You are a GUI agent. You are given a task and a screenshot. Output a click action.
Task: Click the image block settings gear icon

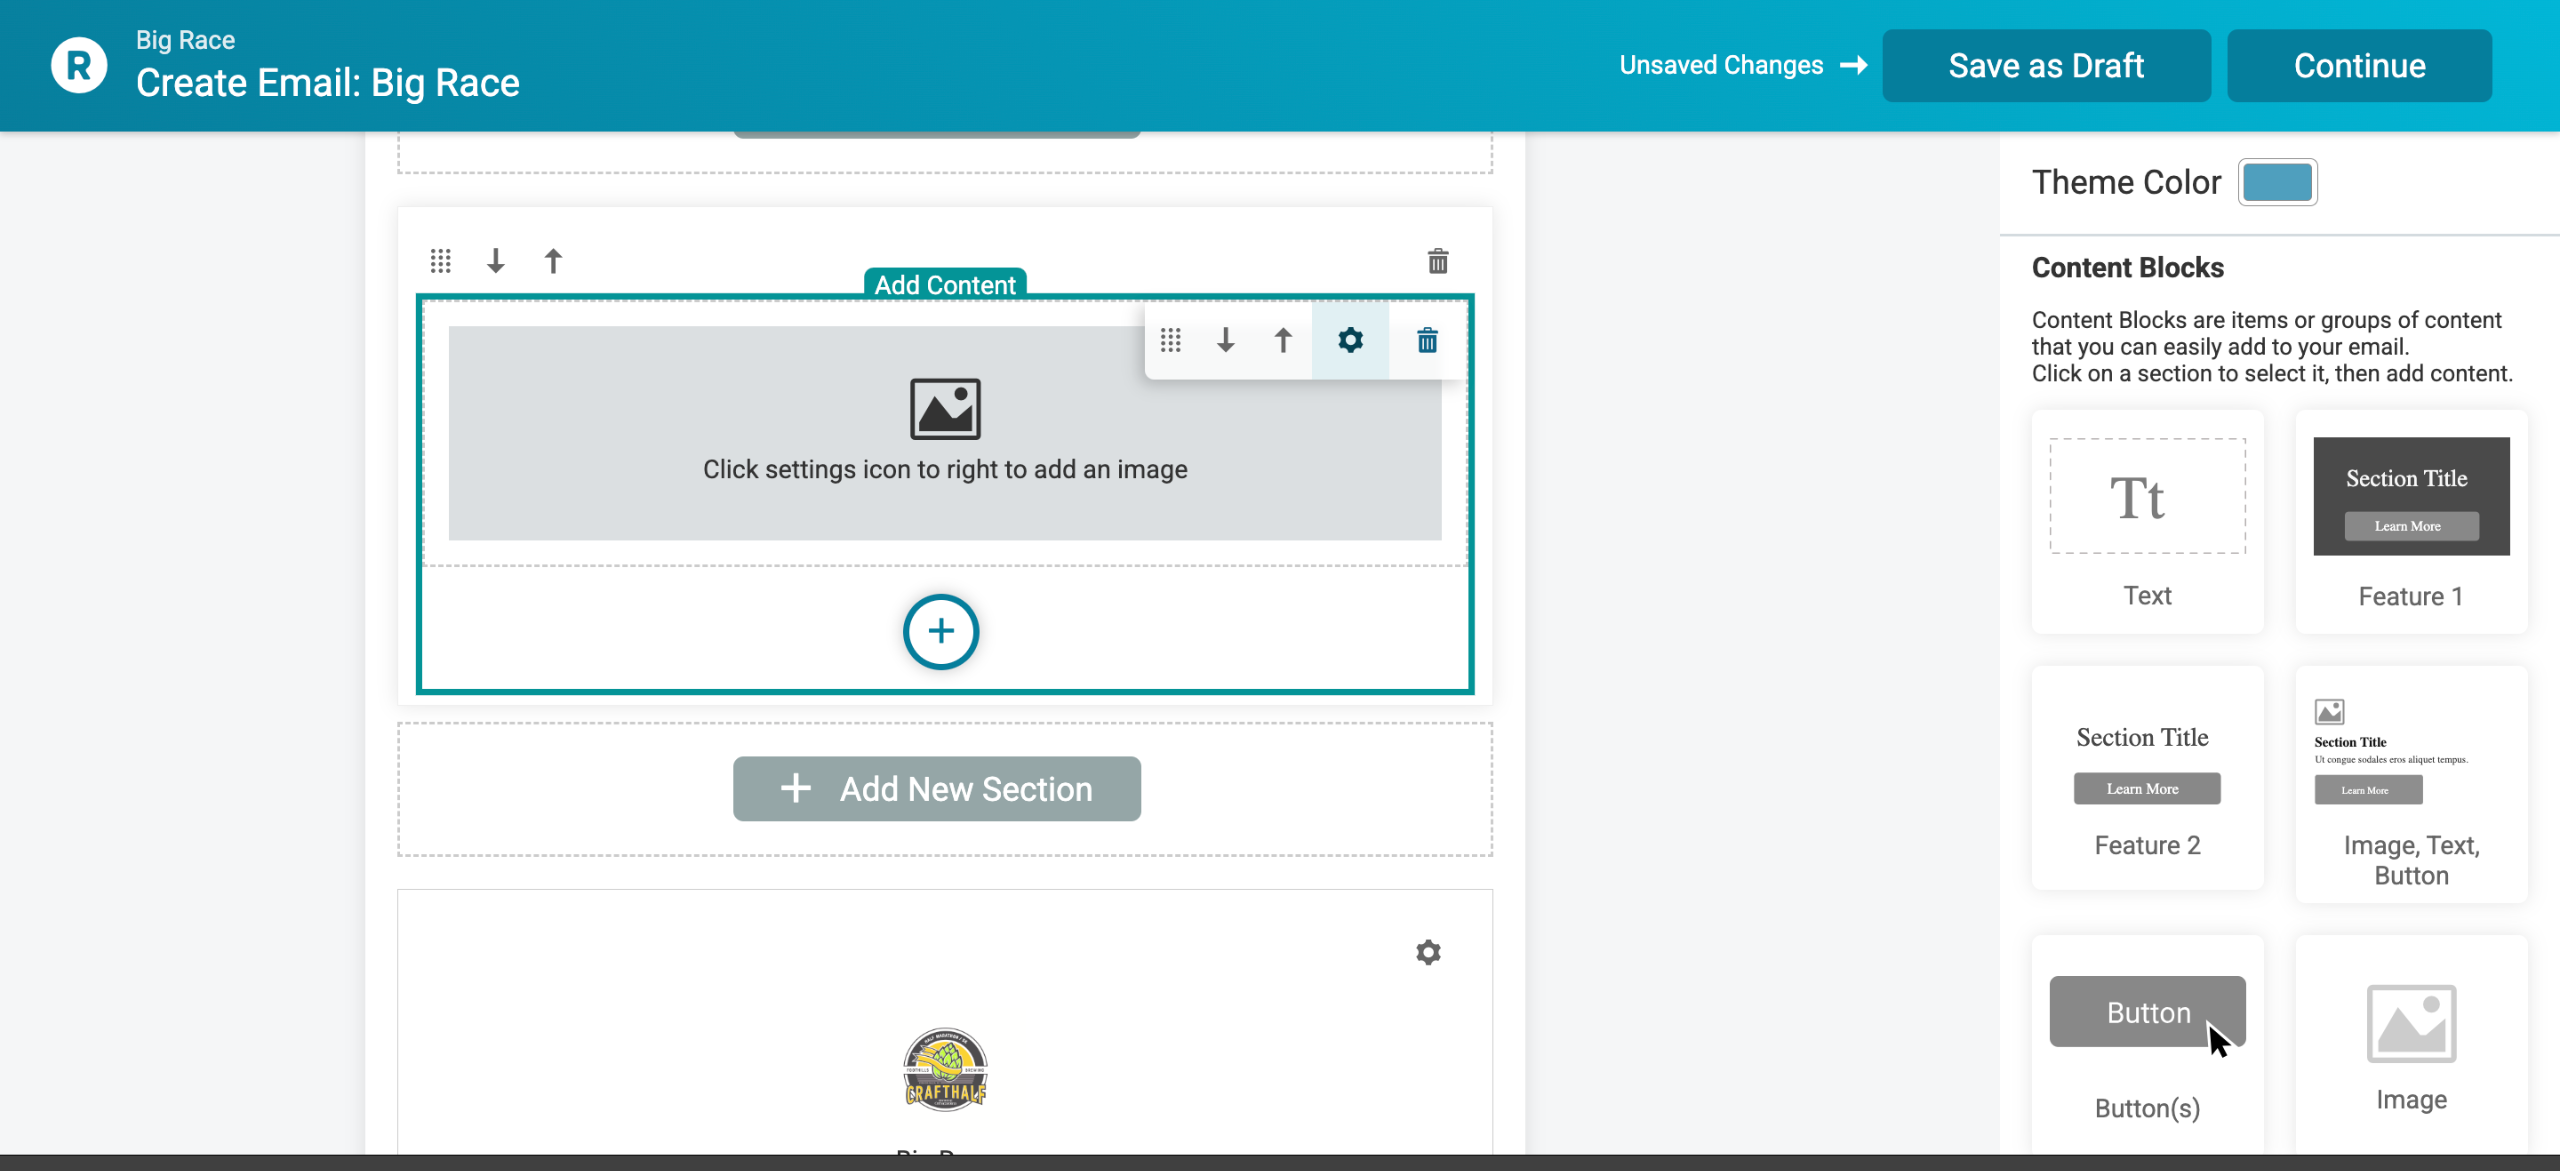coord(1350,341)
